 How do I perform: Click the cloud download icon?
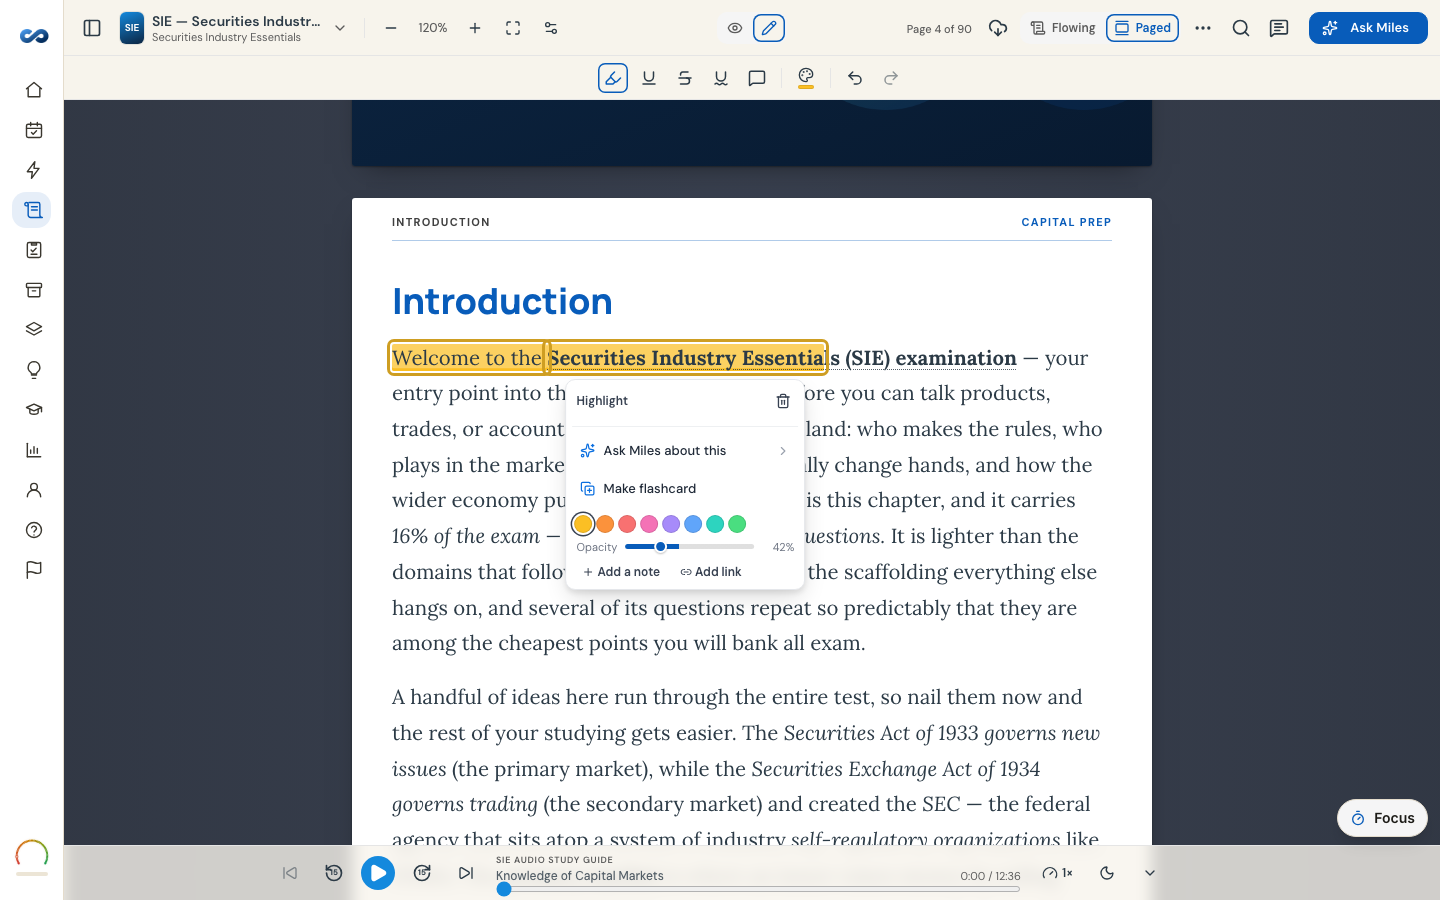click(x=997, y=28)
